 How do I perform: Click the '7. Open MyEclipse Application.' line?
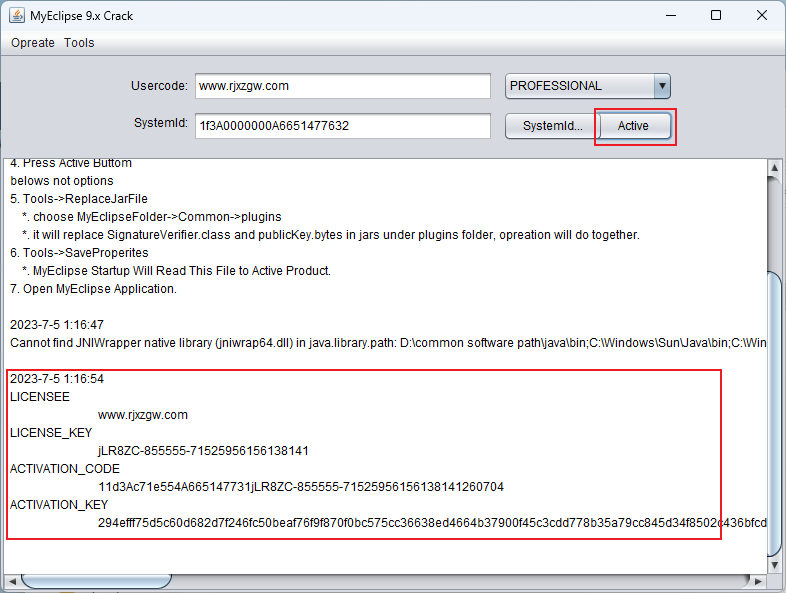93,289
